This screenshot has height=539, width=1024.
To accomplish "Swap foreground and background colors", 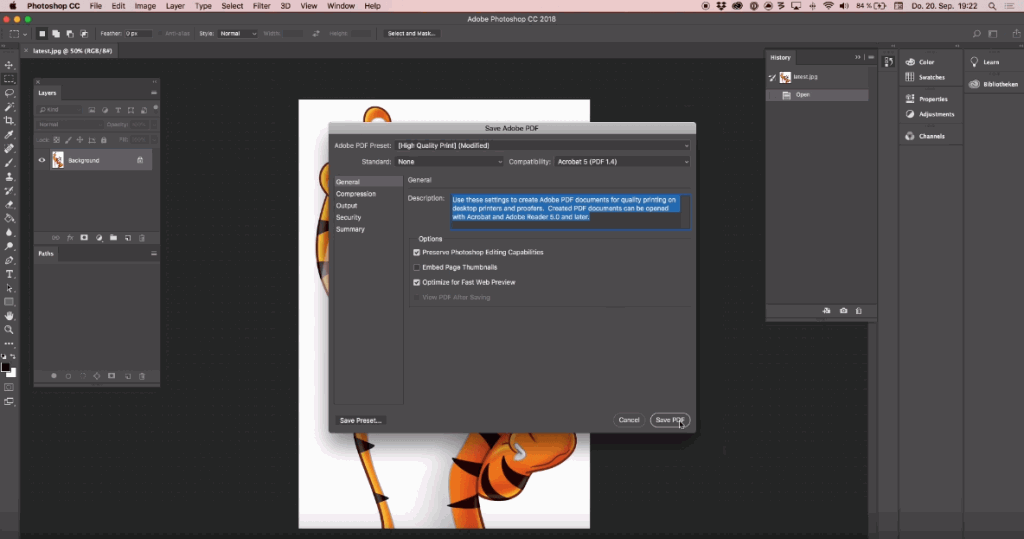I will click(13, 357).
